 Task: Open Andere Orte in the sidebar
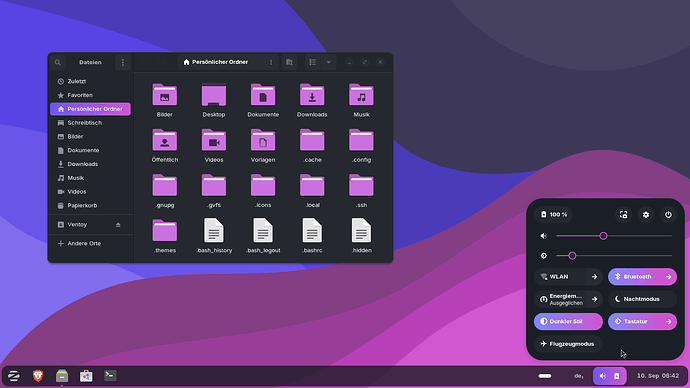click(x=90, y=243)
